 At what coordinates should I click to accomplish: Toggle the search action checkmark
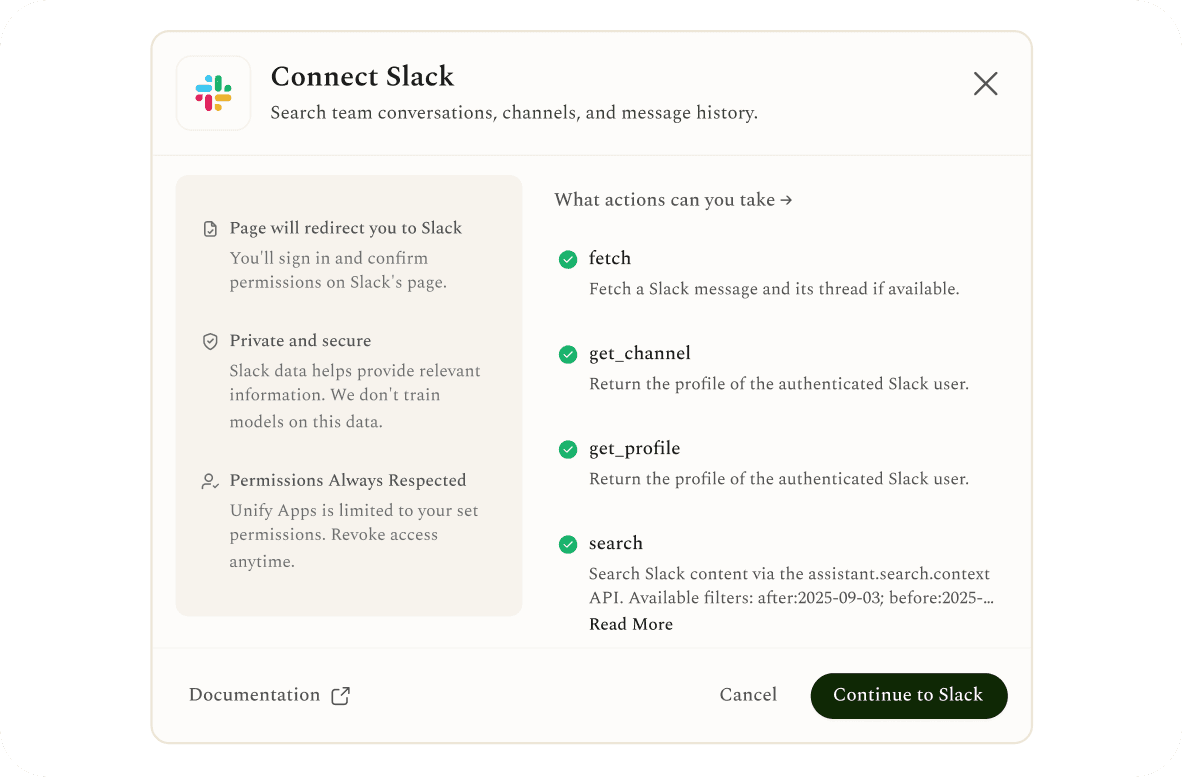(x=568, y=544)
